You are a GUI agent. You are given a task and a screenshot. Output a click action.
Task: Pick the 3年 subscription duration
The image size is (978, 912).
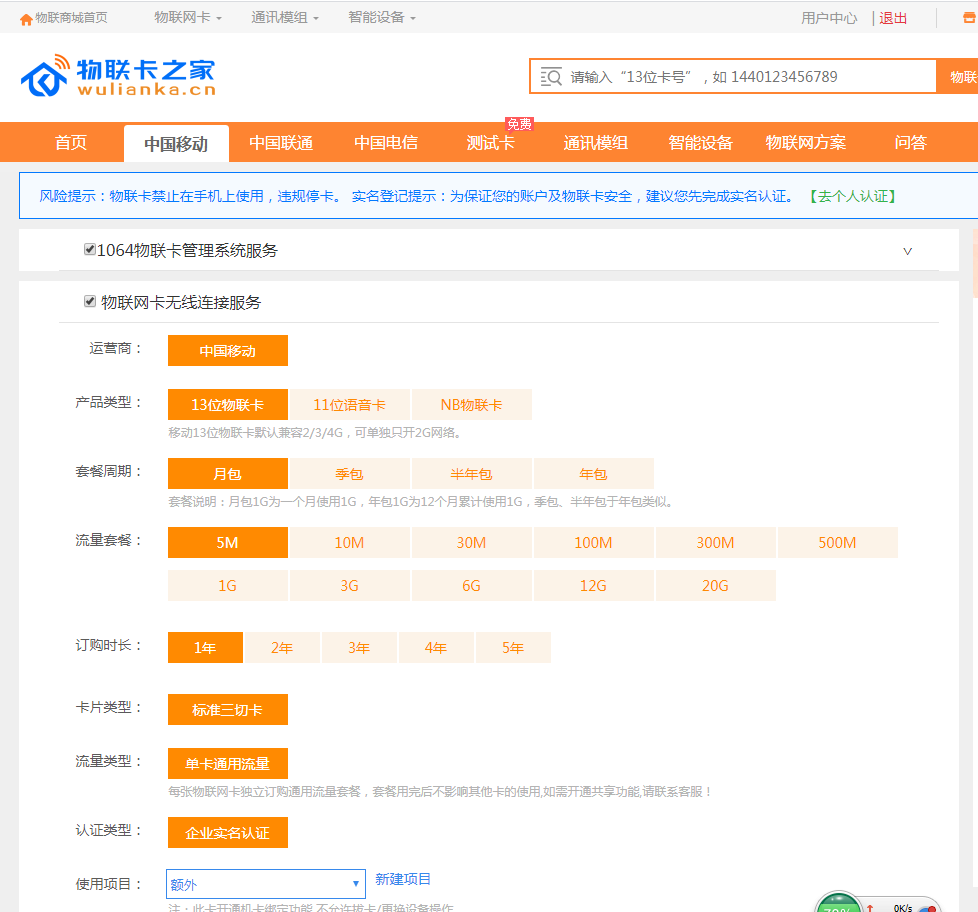[359, 648]
